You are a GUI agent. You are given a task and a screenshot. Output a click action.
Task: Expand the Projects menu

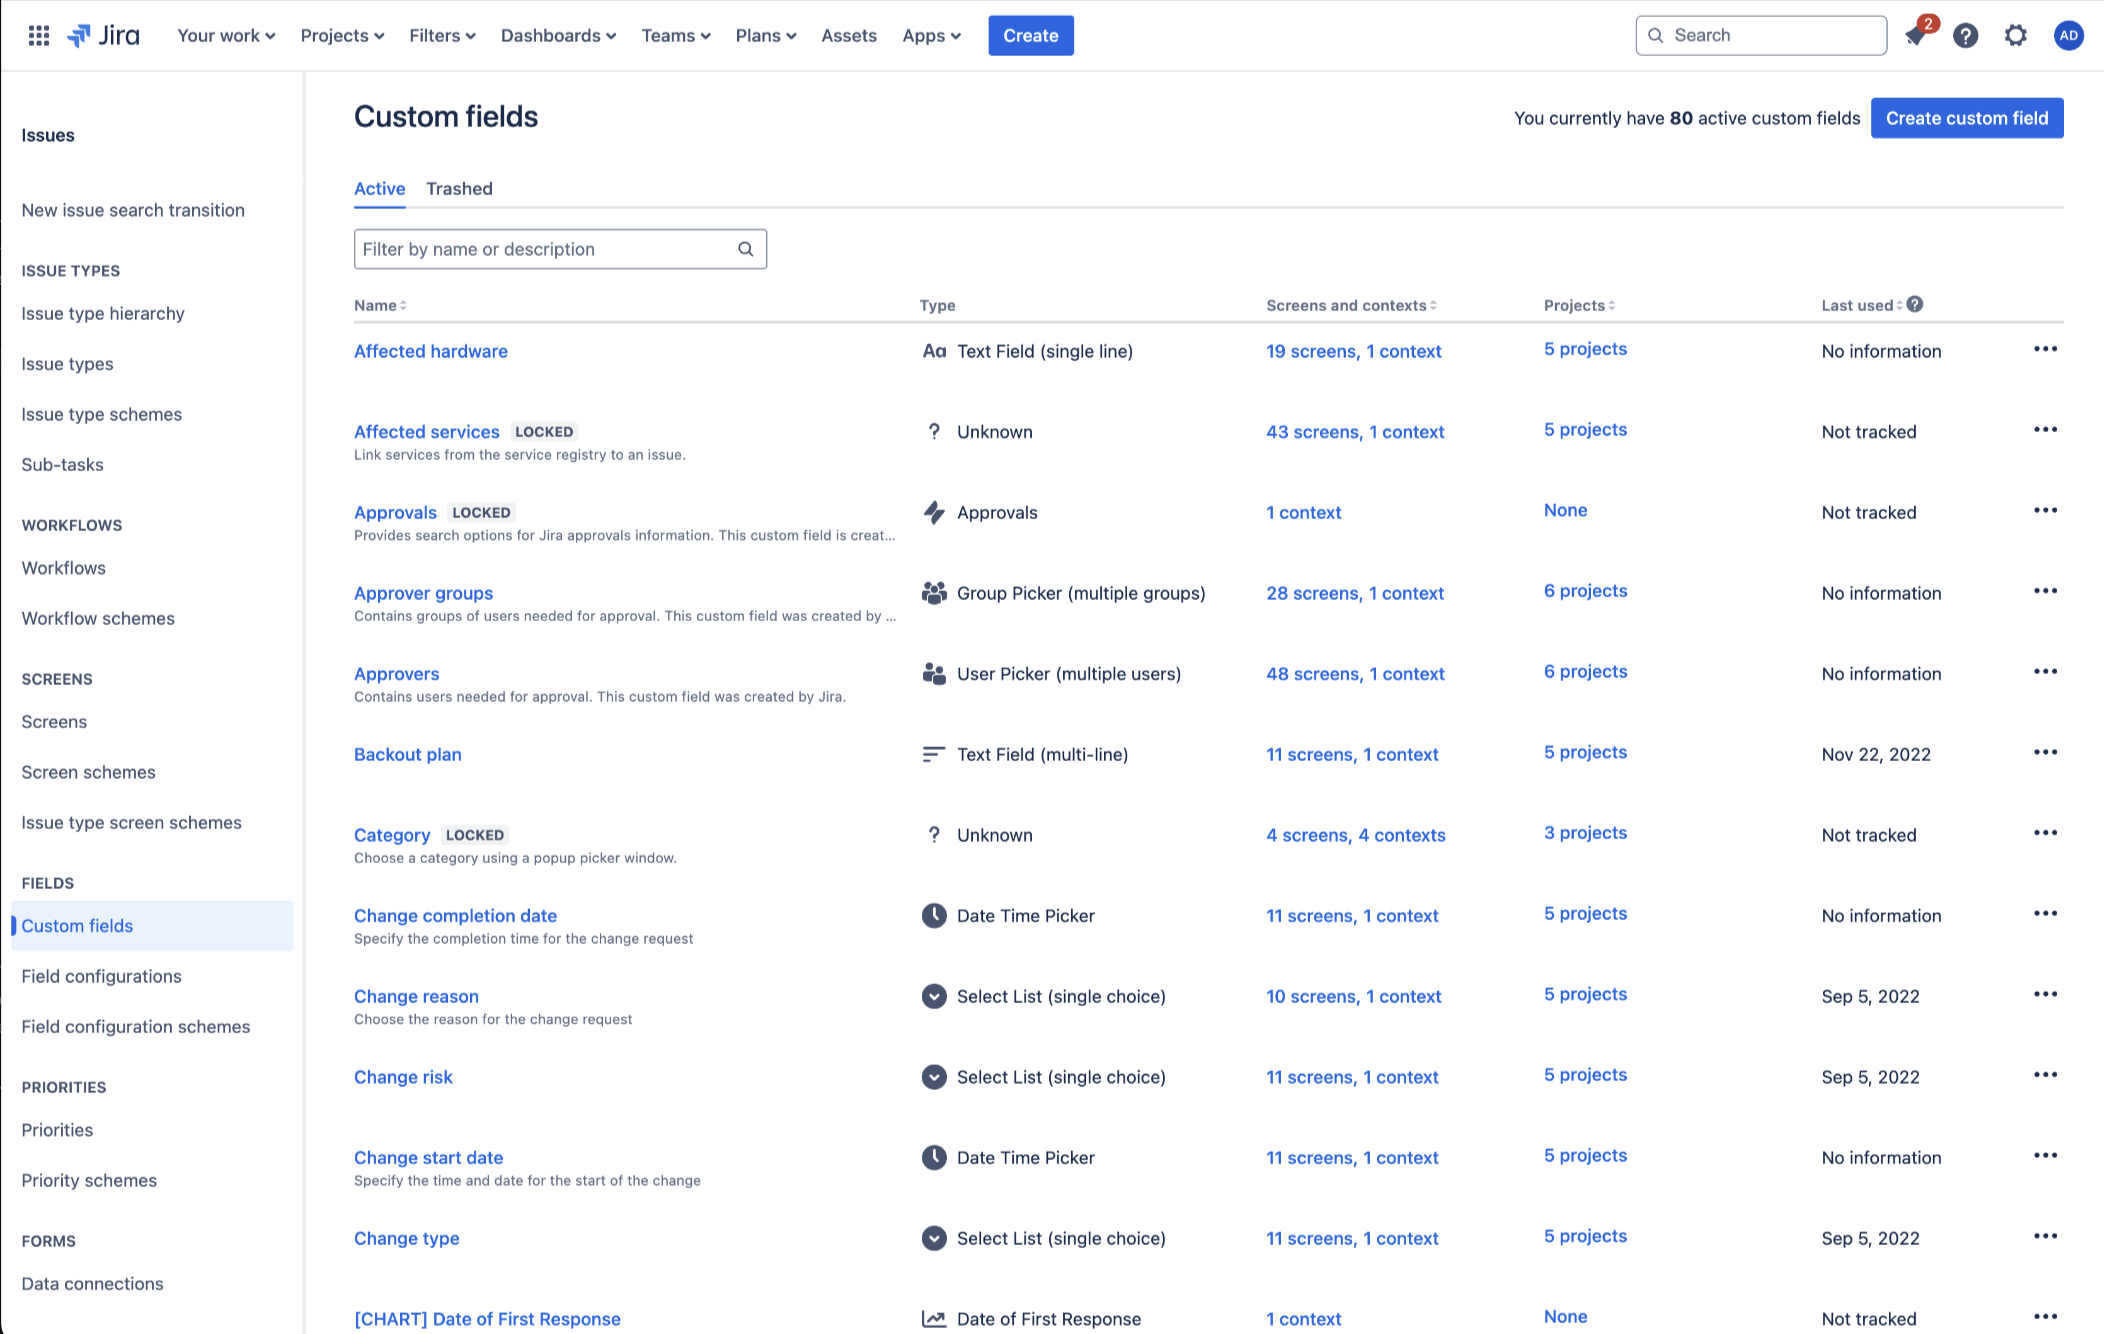coord(342,36)
